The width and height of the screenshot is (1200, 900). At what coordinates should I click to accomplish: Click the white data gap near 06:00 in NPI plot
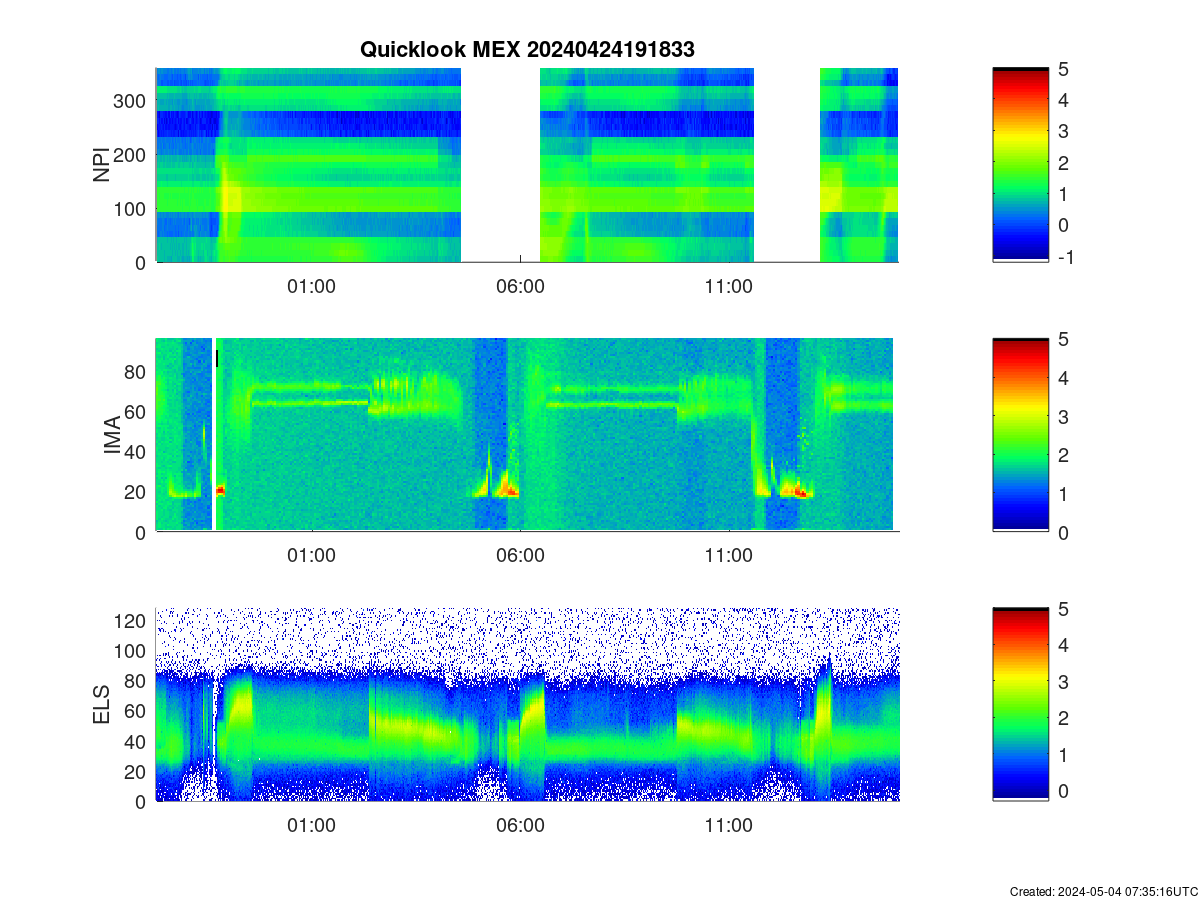(501, 165)
